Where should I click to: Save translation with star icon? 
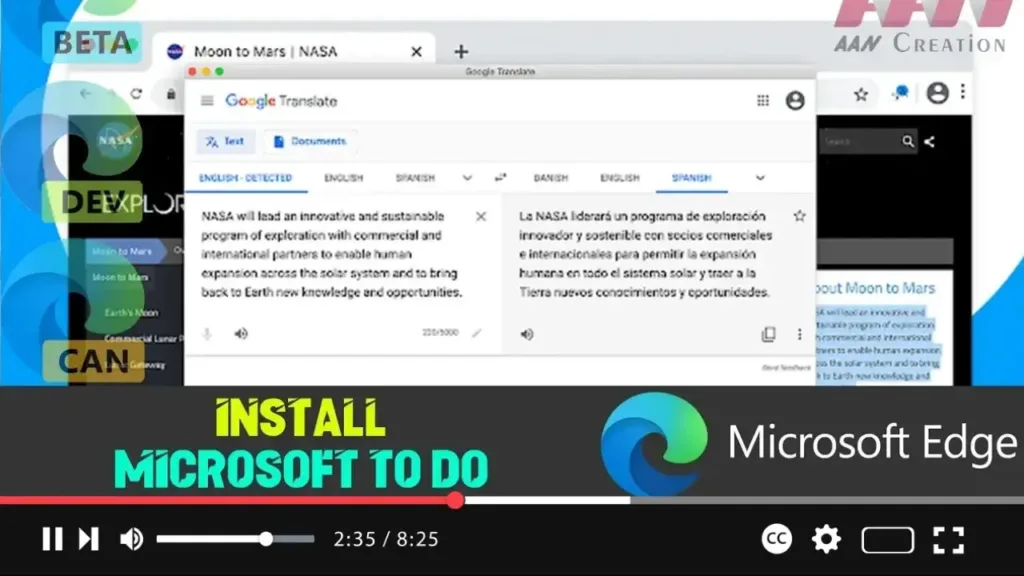tap(799, 216)
